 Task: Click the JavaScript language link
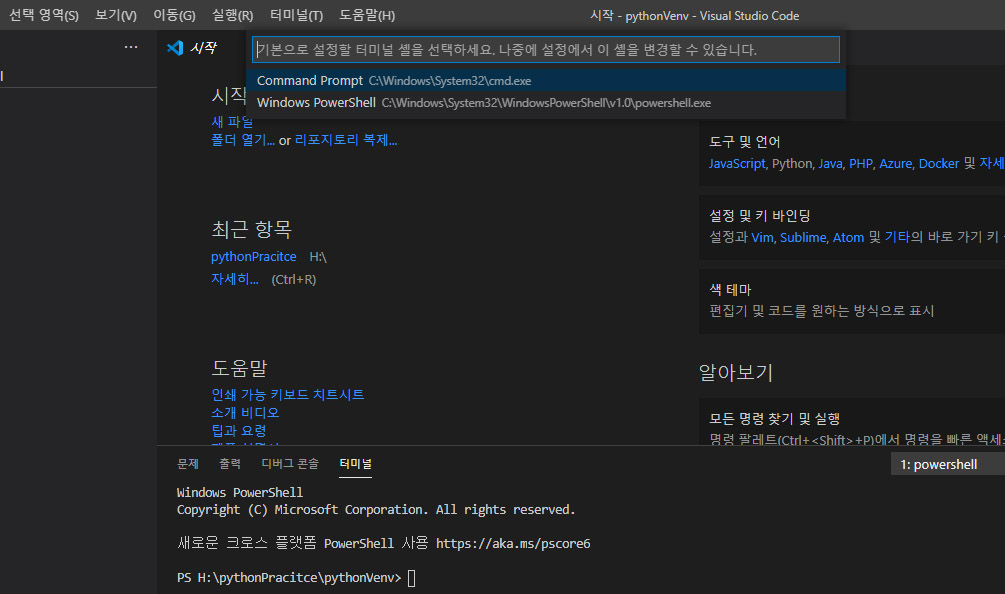[737, 163]
